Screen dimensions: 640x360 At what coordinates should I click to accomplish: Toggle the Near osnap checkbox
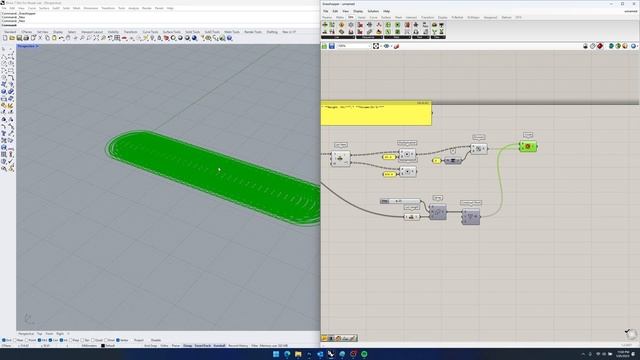pyautogui.click(x=16, y=340)
